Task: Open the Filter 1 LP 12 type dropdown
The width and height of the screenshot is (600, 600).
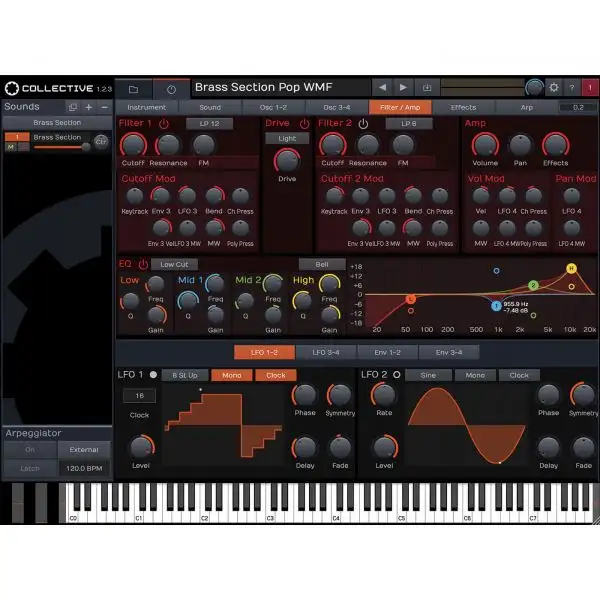Action: click(209, 124)
